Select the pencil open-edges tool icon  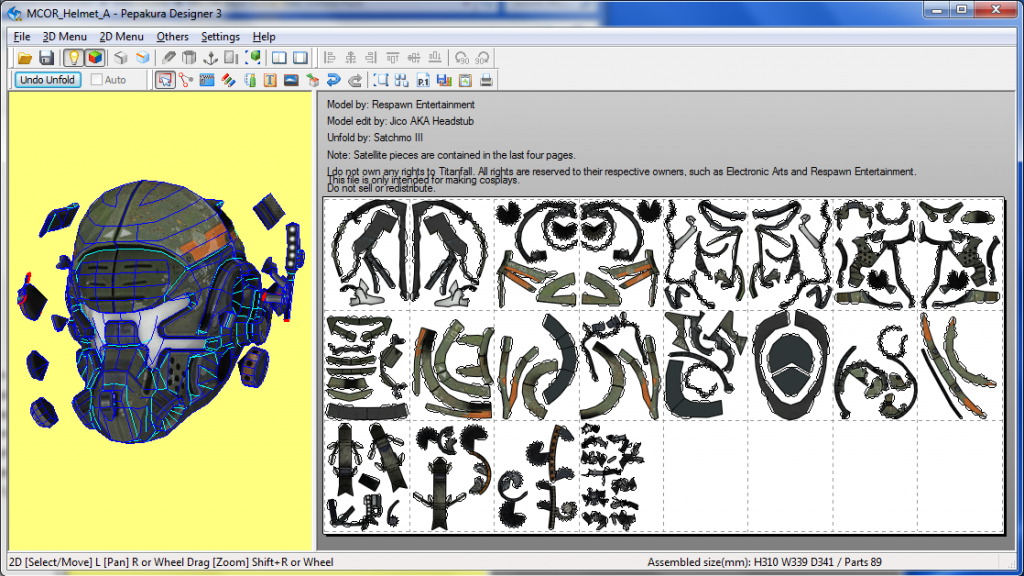pos(168,58)
